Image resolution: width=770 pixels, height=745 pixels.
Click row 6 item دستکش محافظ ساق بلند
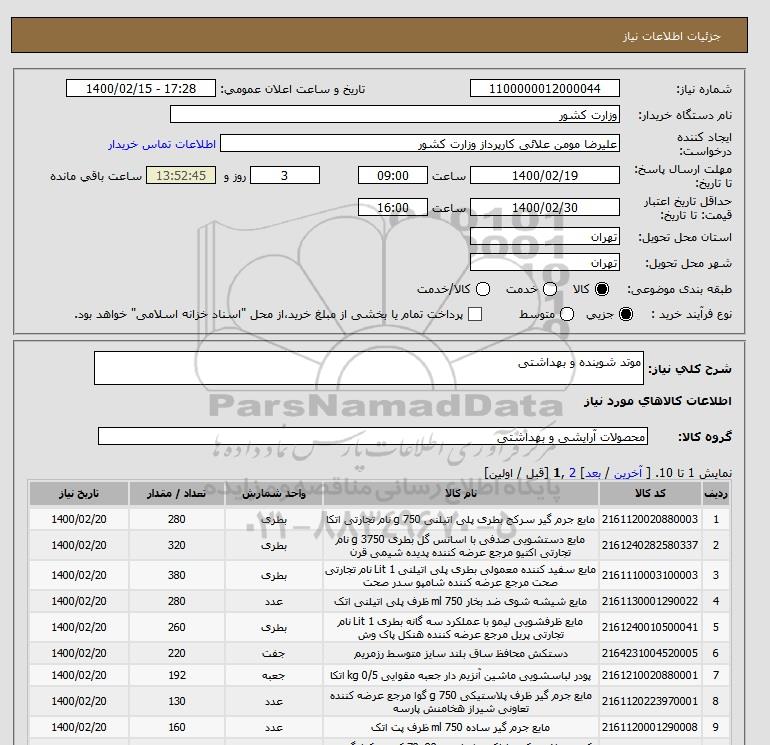pyautogui.click(x=461, y=654)
